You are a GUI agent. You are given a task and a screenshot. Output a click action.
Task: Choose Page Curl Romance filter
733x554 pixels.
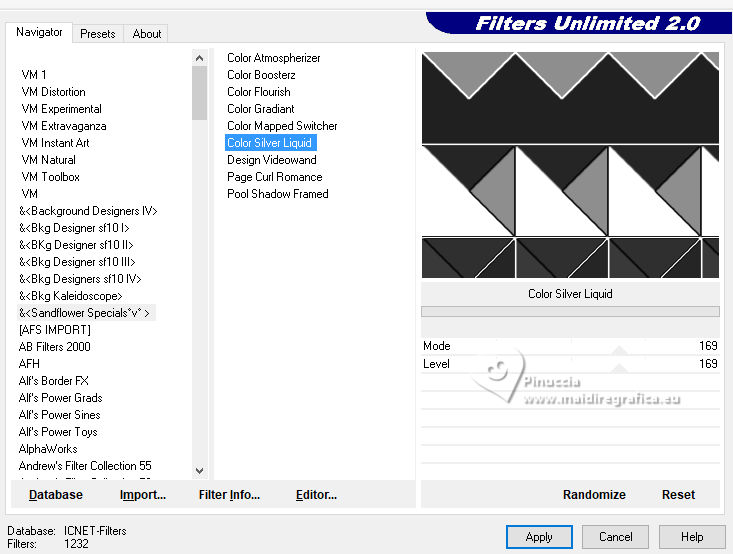click(x=274, y=177)
